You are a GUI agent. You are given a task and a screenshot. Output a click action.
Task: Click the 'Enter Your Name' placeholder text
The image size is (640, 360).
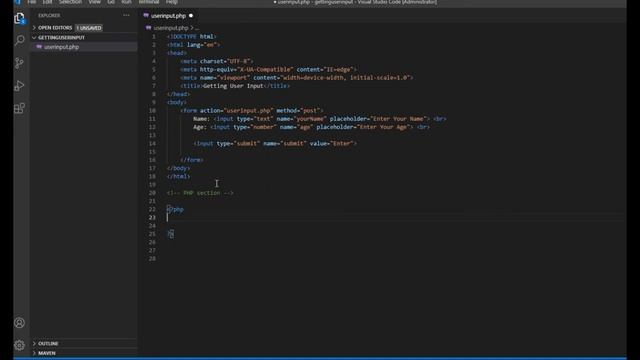click(x=398, y=119)
